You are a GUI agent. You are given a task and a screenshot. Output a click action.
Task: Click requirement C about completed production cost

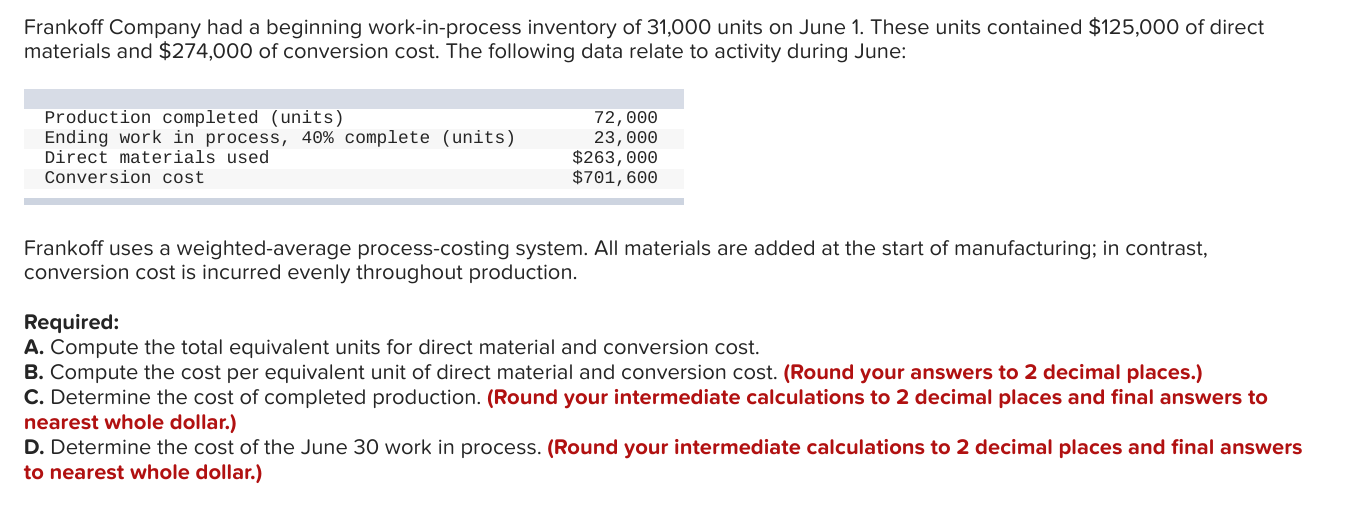tap(645, 410)
